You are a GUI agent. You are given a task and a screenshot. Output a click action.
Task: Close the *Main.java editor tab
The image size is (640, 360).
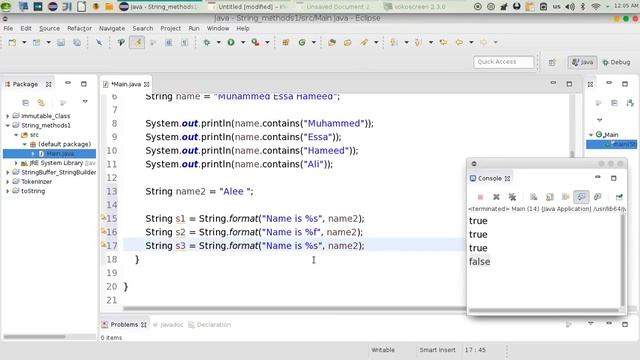coord(147,84)
